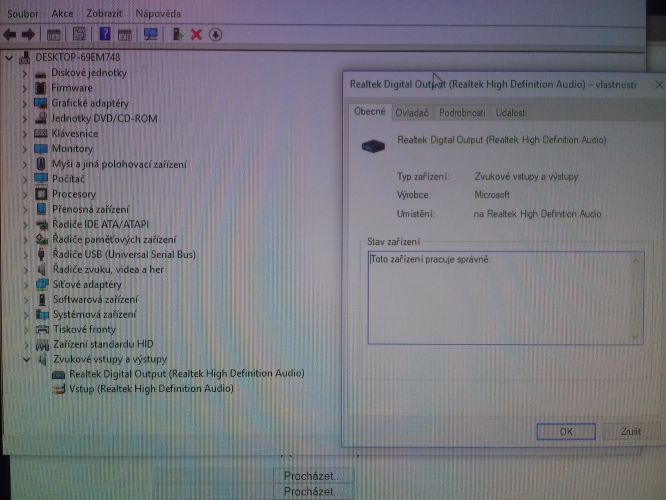Click the action pane toolbar icon
Screen dimensions: 666x500
click(x=124, y=35)
